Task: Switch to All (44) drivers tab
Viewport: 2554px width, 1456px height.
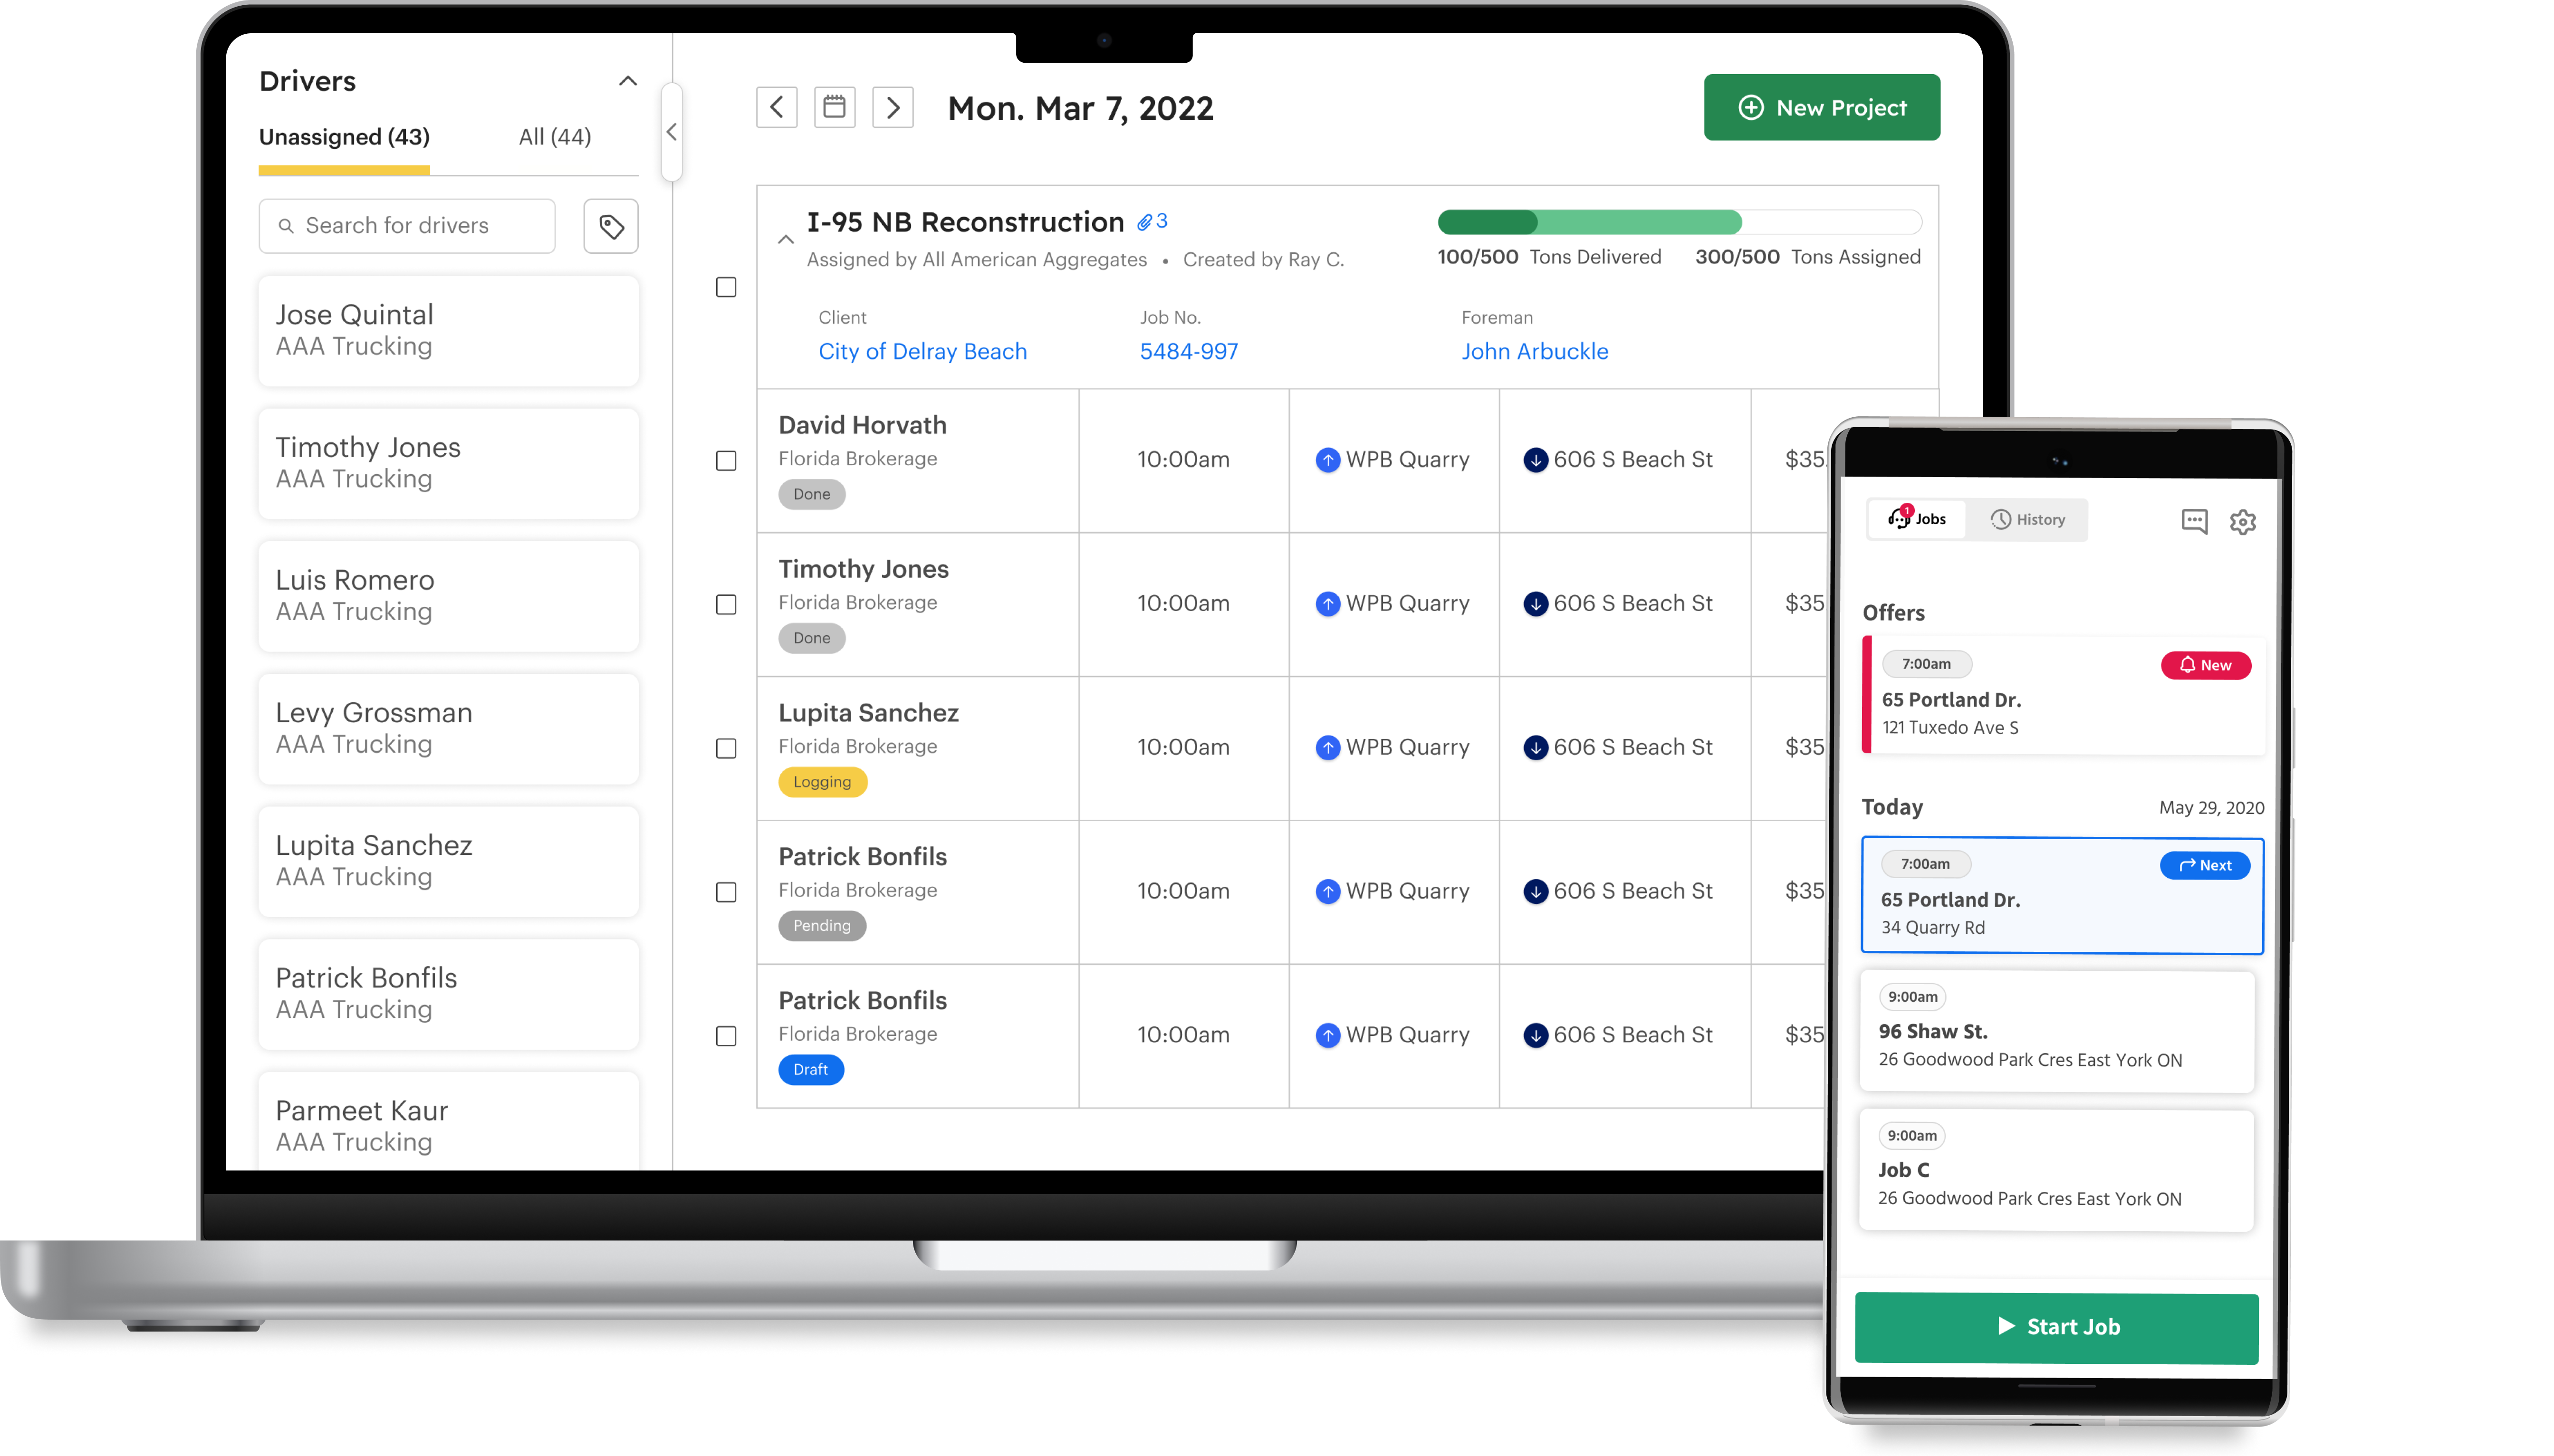Action: (555, 137)
